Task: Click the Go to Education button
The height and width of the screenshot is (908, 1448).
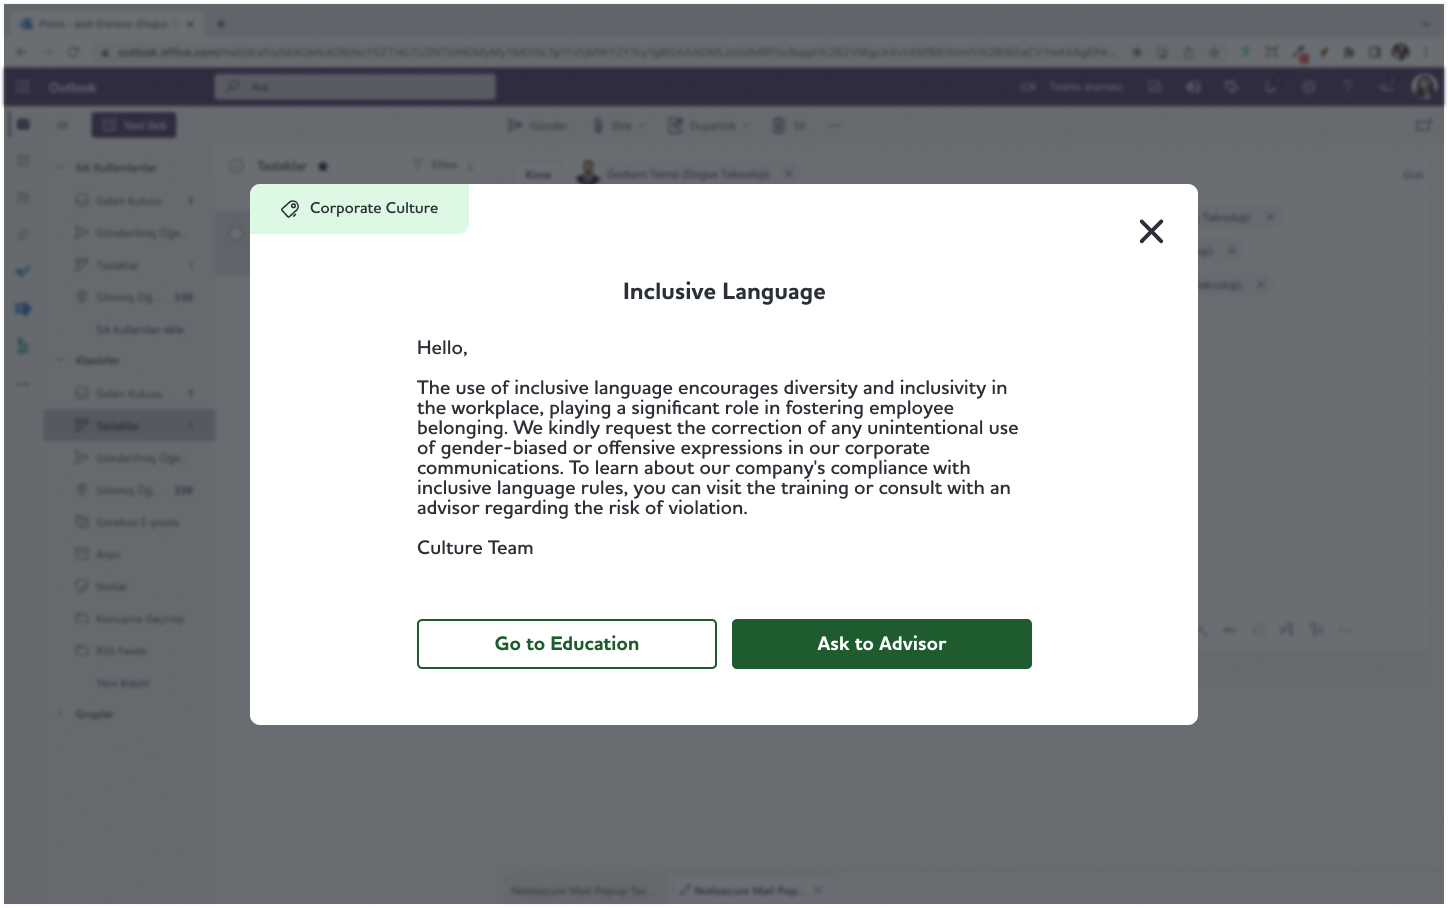Action: click(566, 644)
